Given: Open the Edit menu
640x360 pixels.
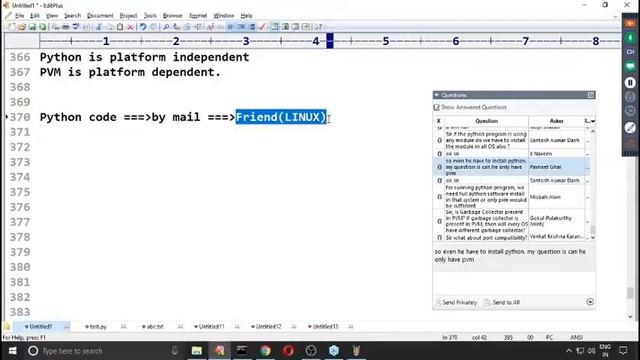Looking at the screenshot, I should (35, 16).
